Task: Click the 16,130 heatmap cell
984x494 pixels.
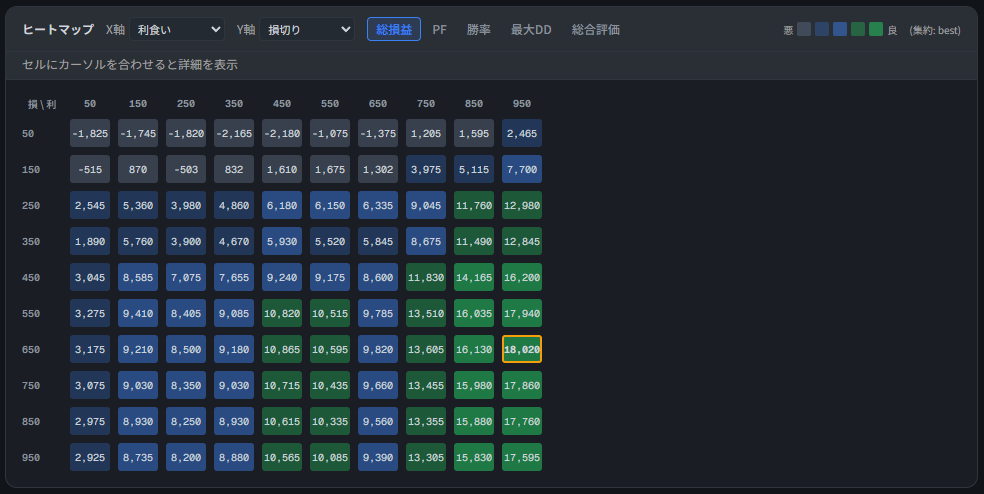Action: point(474,349)
